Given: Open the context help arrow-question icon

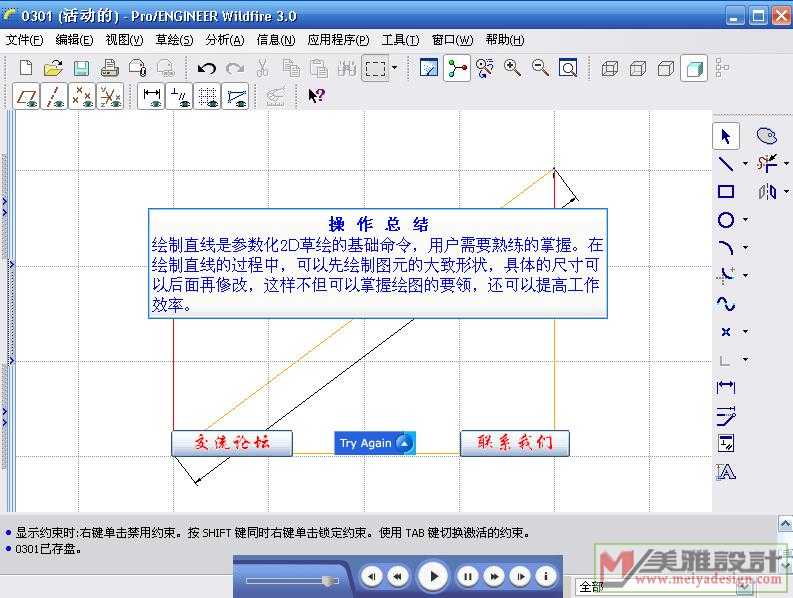Looking at the screenshot, I should tap(317, 96).
